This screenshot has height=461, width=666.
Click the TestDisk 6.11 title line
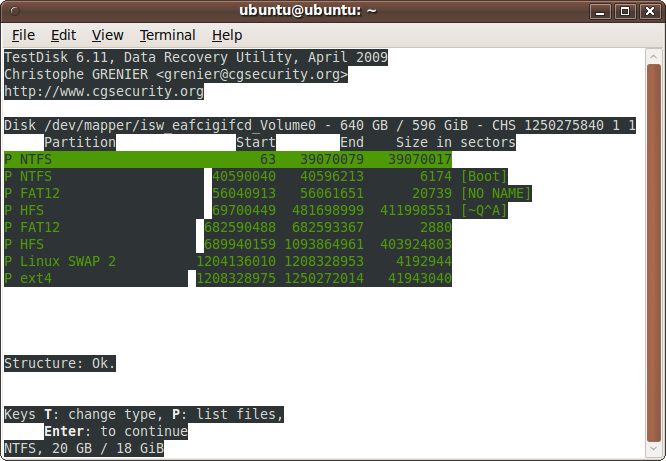(196, 57)
